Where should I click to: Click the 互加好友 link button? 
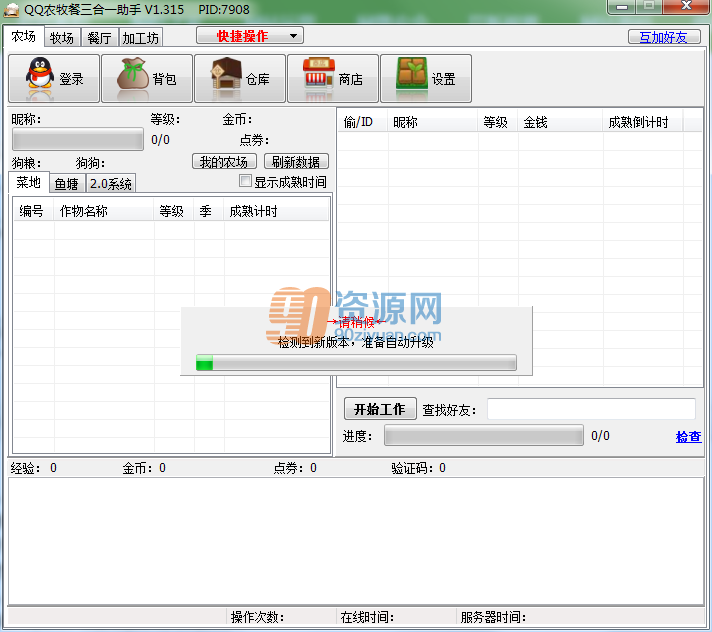pyautogui.click(x=664, y=37)
